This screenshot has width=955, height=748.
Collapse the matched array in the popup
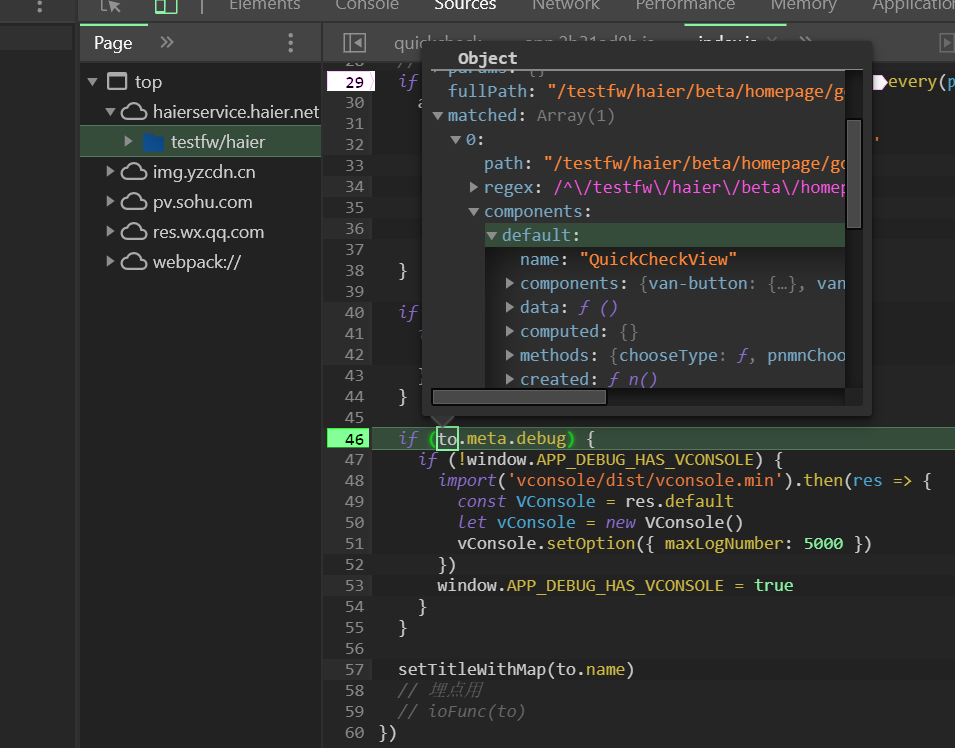[438, 116]
